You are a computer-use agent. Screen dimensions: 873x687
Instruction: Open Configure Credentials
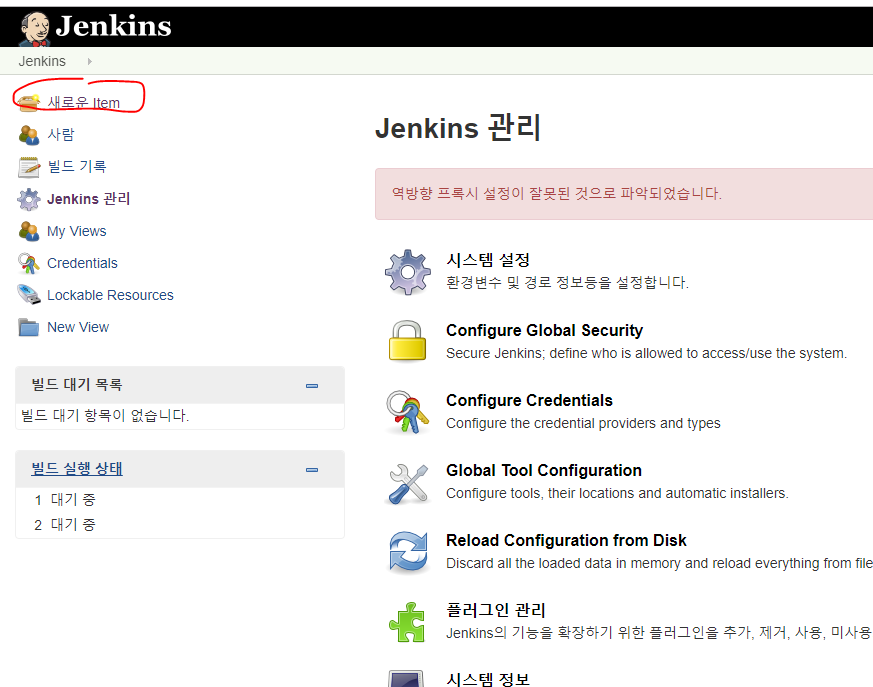[x=529, y=400]
